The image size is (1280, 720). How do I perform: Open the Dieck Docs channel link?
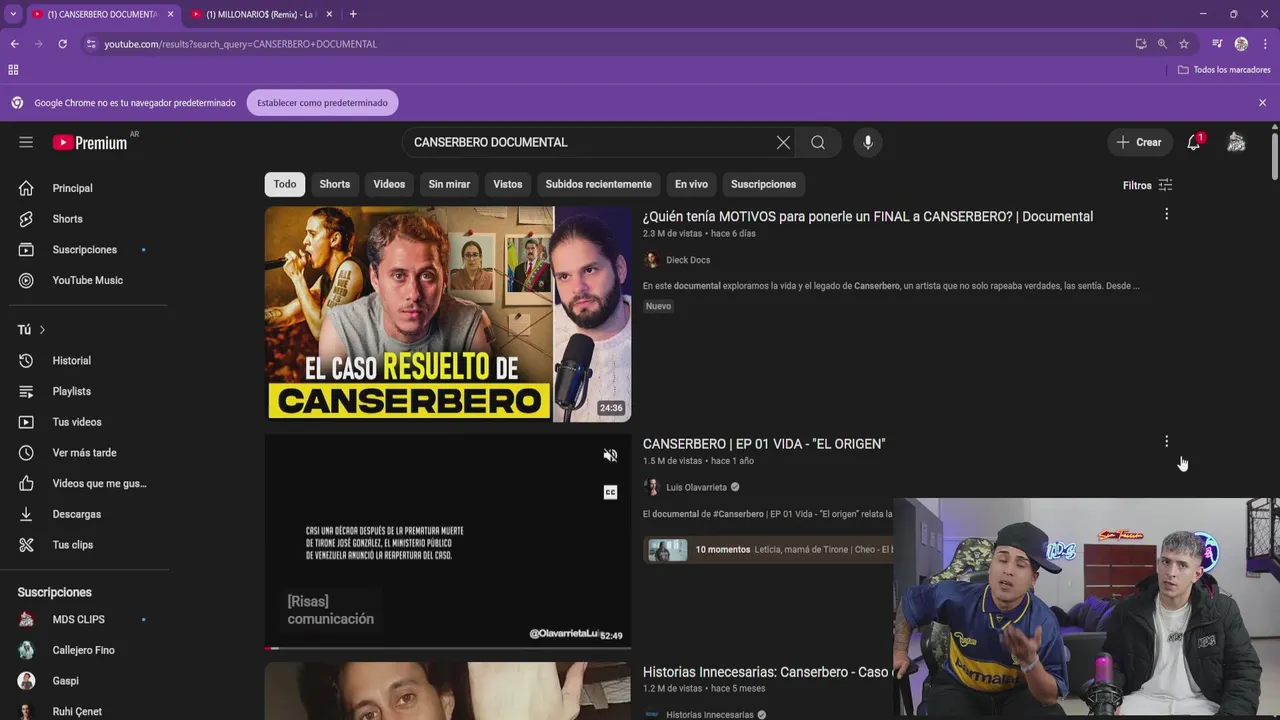[x=688, y=260]
